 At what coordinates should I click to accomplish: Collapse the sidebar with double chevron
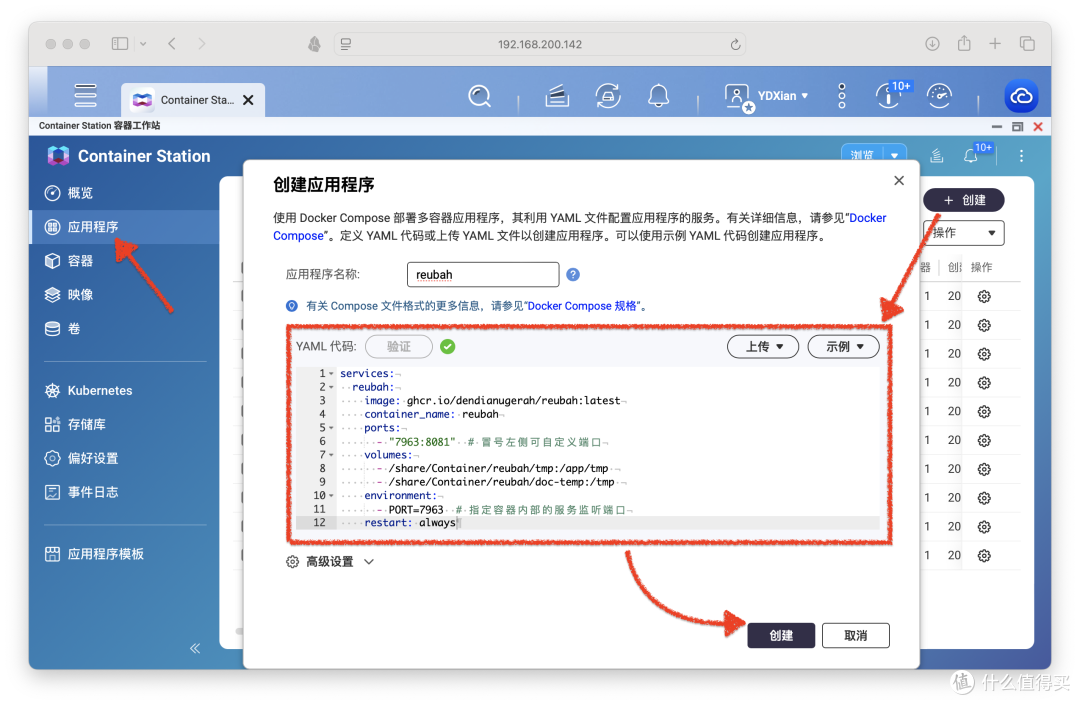point(195,648)
